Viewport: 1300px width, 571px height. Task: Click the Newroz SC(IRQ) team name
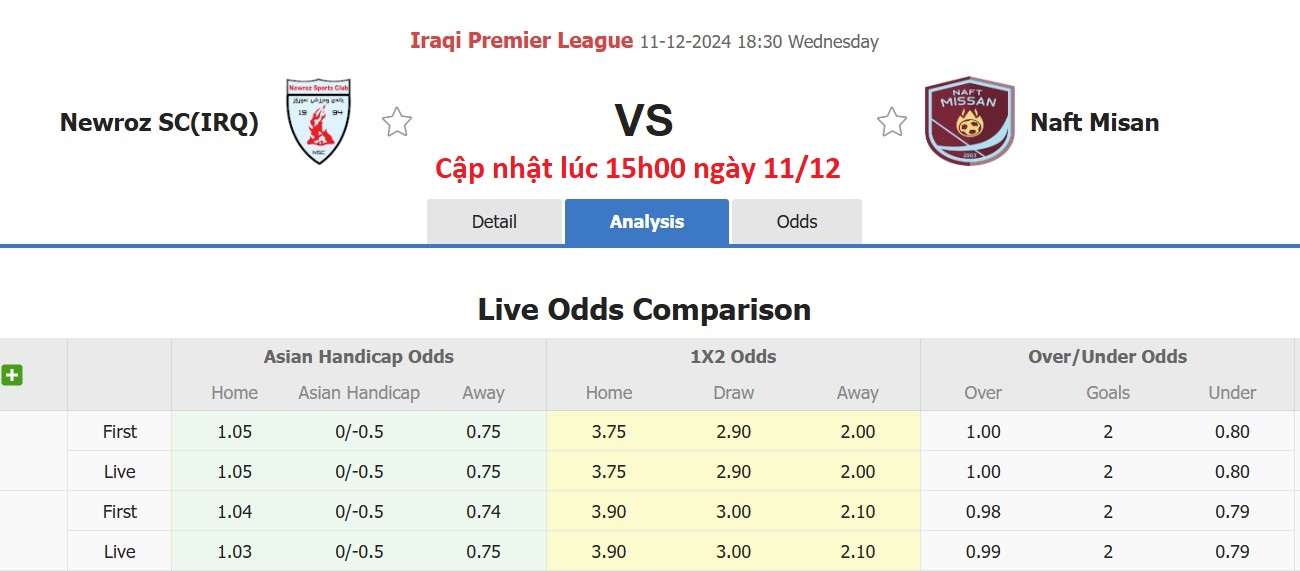[x=159, y=122]
